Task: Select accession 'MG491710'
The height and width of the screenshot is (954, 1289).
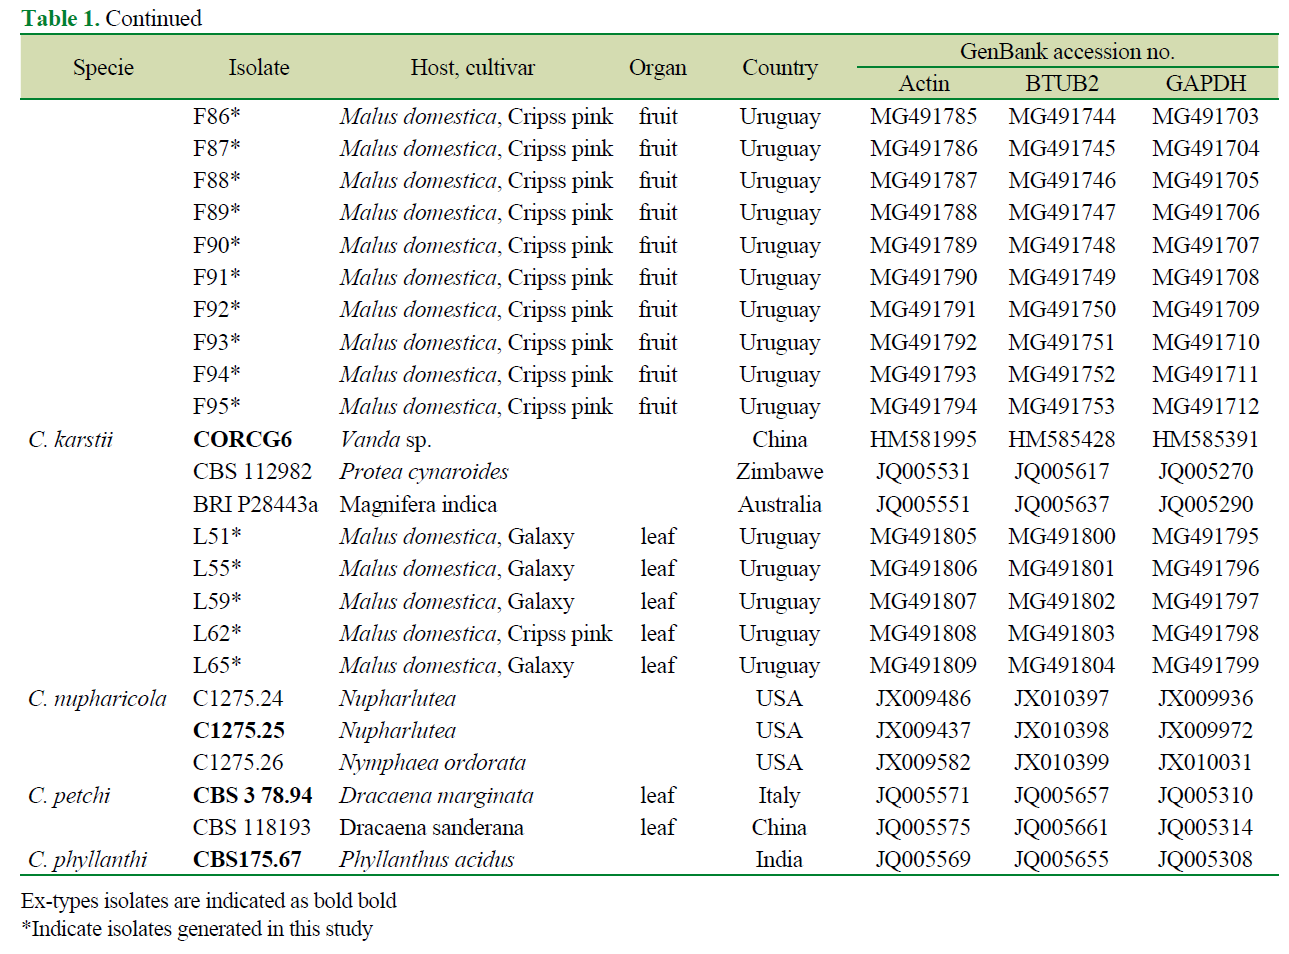Action: (x=1205, y=342)
